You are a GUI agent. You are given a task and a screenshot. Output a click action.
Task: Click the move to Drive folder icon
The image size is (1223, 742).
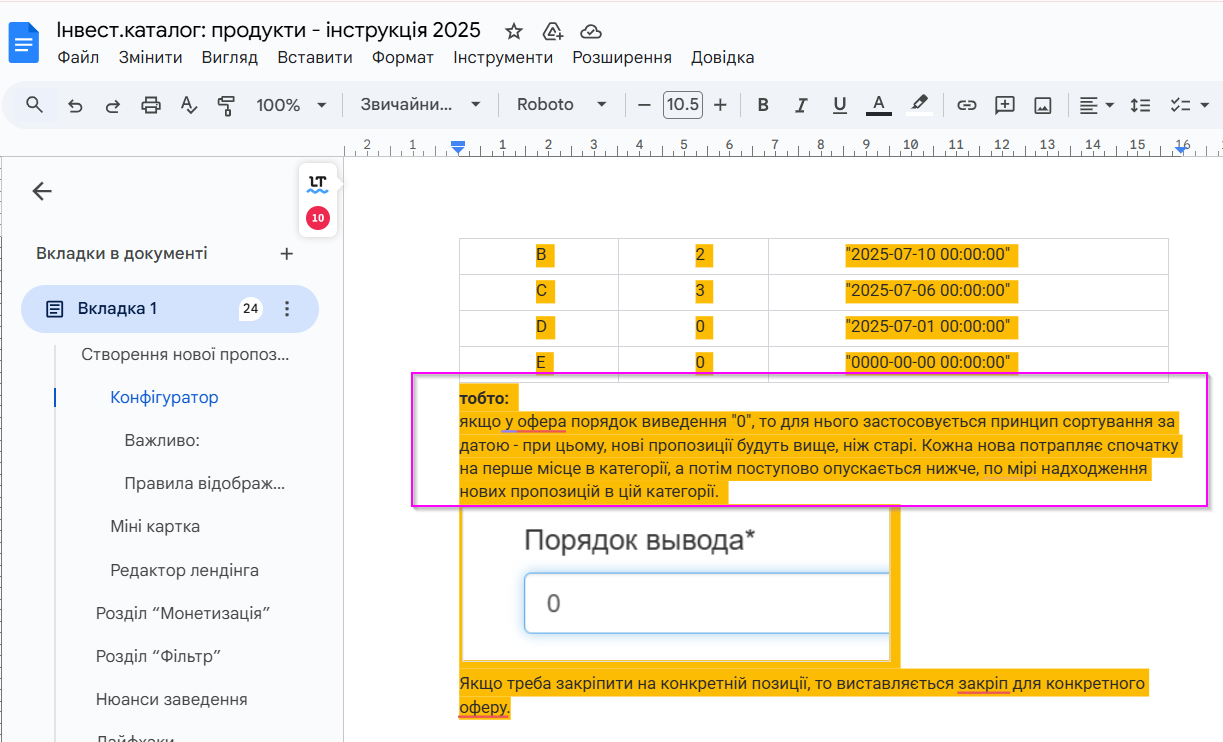552,30
